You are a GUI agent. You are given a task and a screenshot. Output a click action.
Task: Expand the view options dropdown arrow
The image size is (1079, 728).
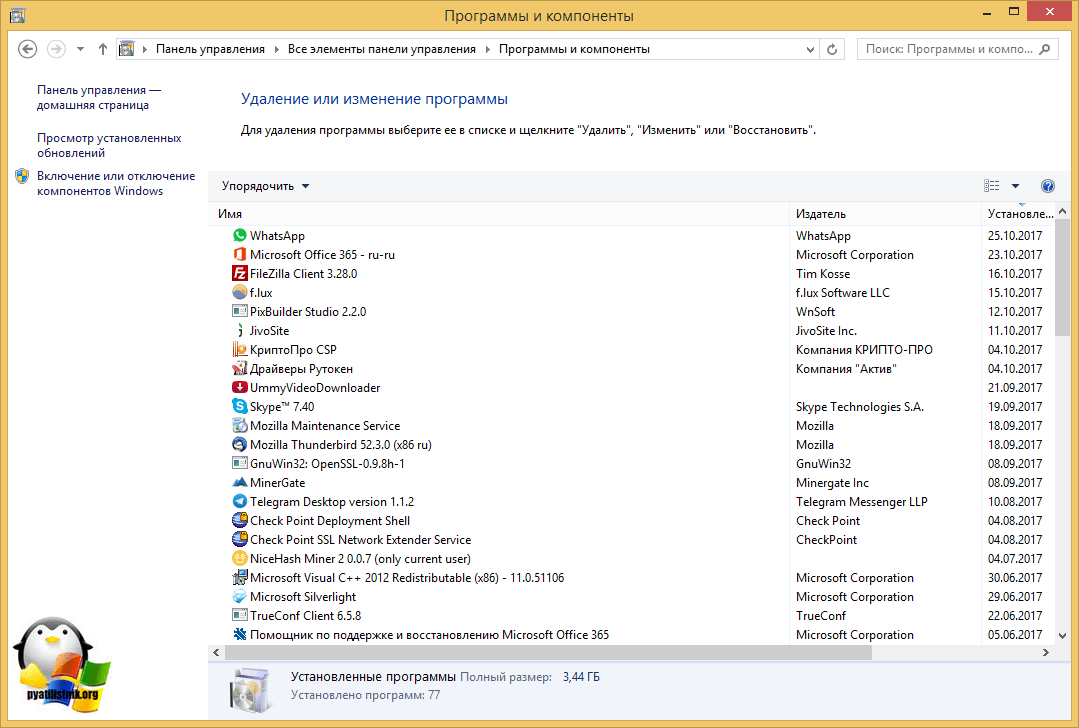(1015, 186)
